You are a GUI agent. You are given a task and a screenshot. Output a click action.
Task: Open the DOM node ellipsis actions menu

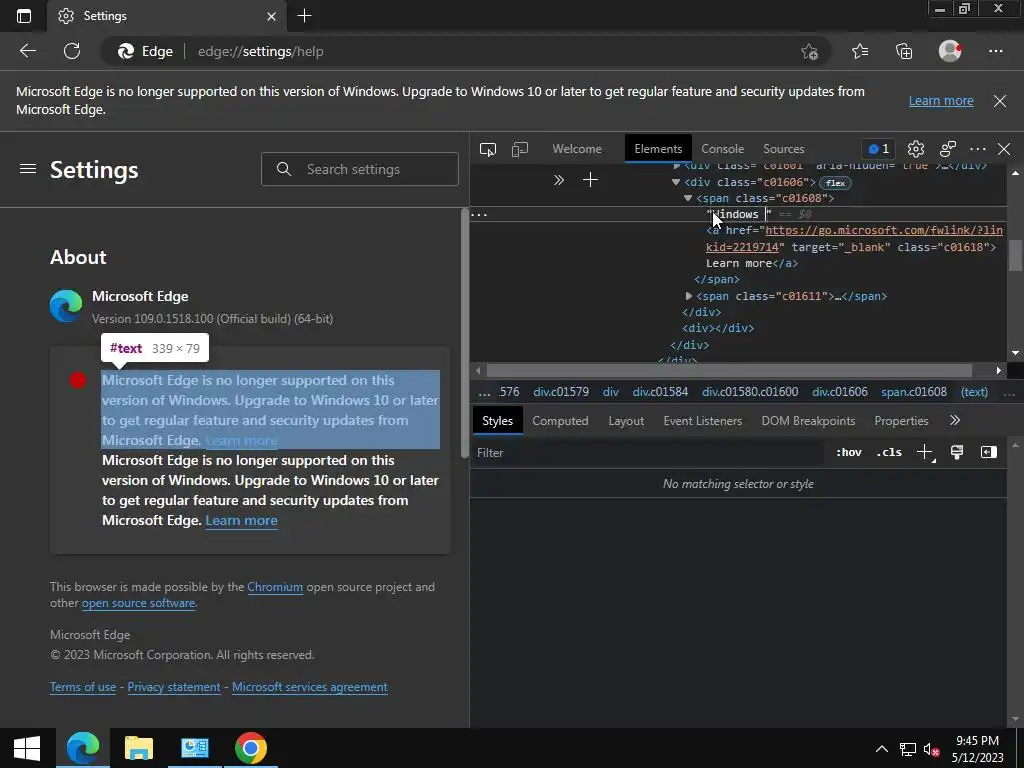click(479, 214)
